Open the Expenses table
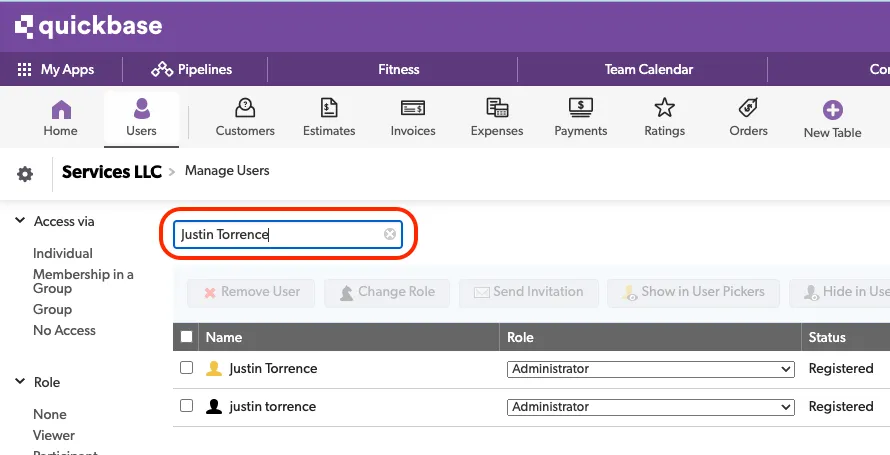The width and height of the screenshot is (890, 455). (497, 119)
